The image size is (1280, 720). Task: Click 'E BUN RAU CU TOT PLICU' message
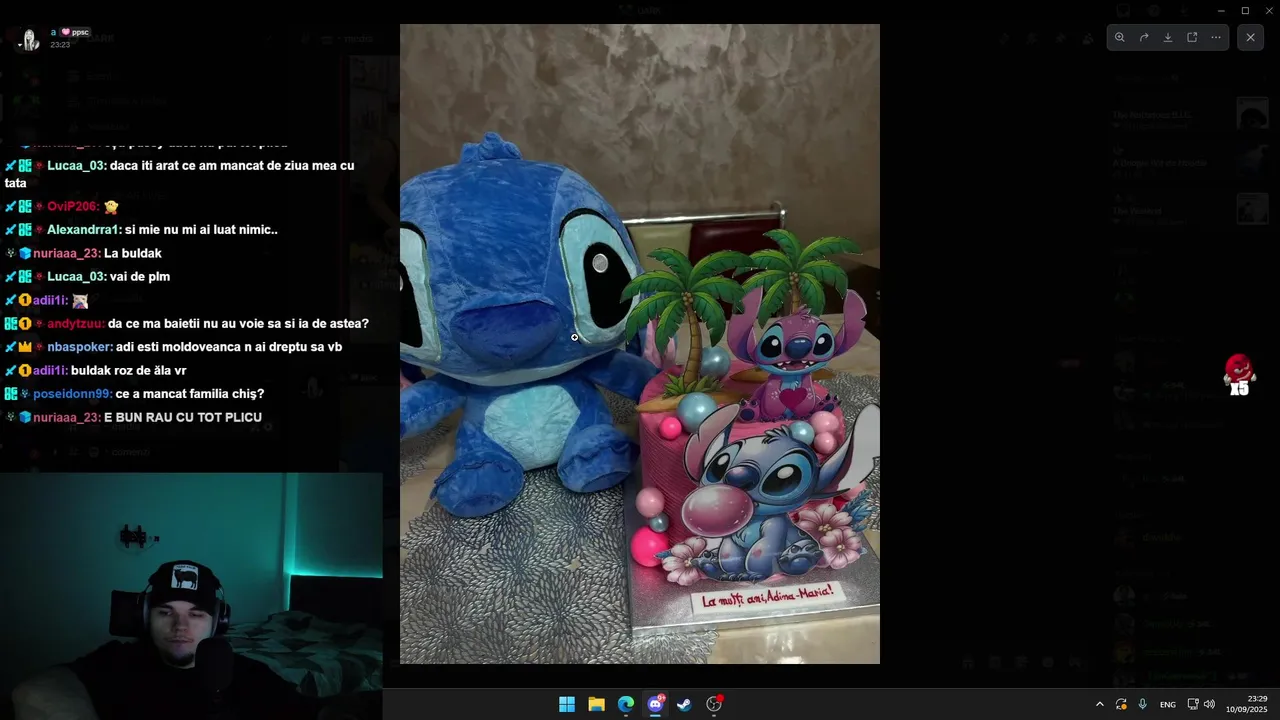coord(183,418)
